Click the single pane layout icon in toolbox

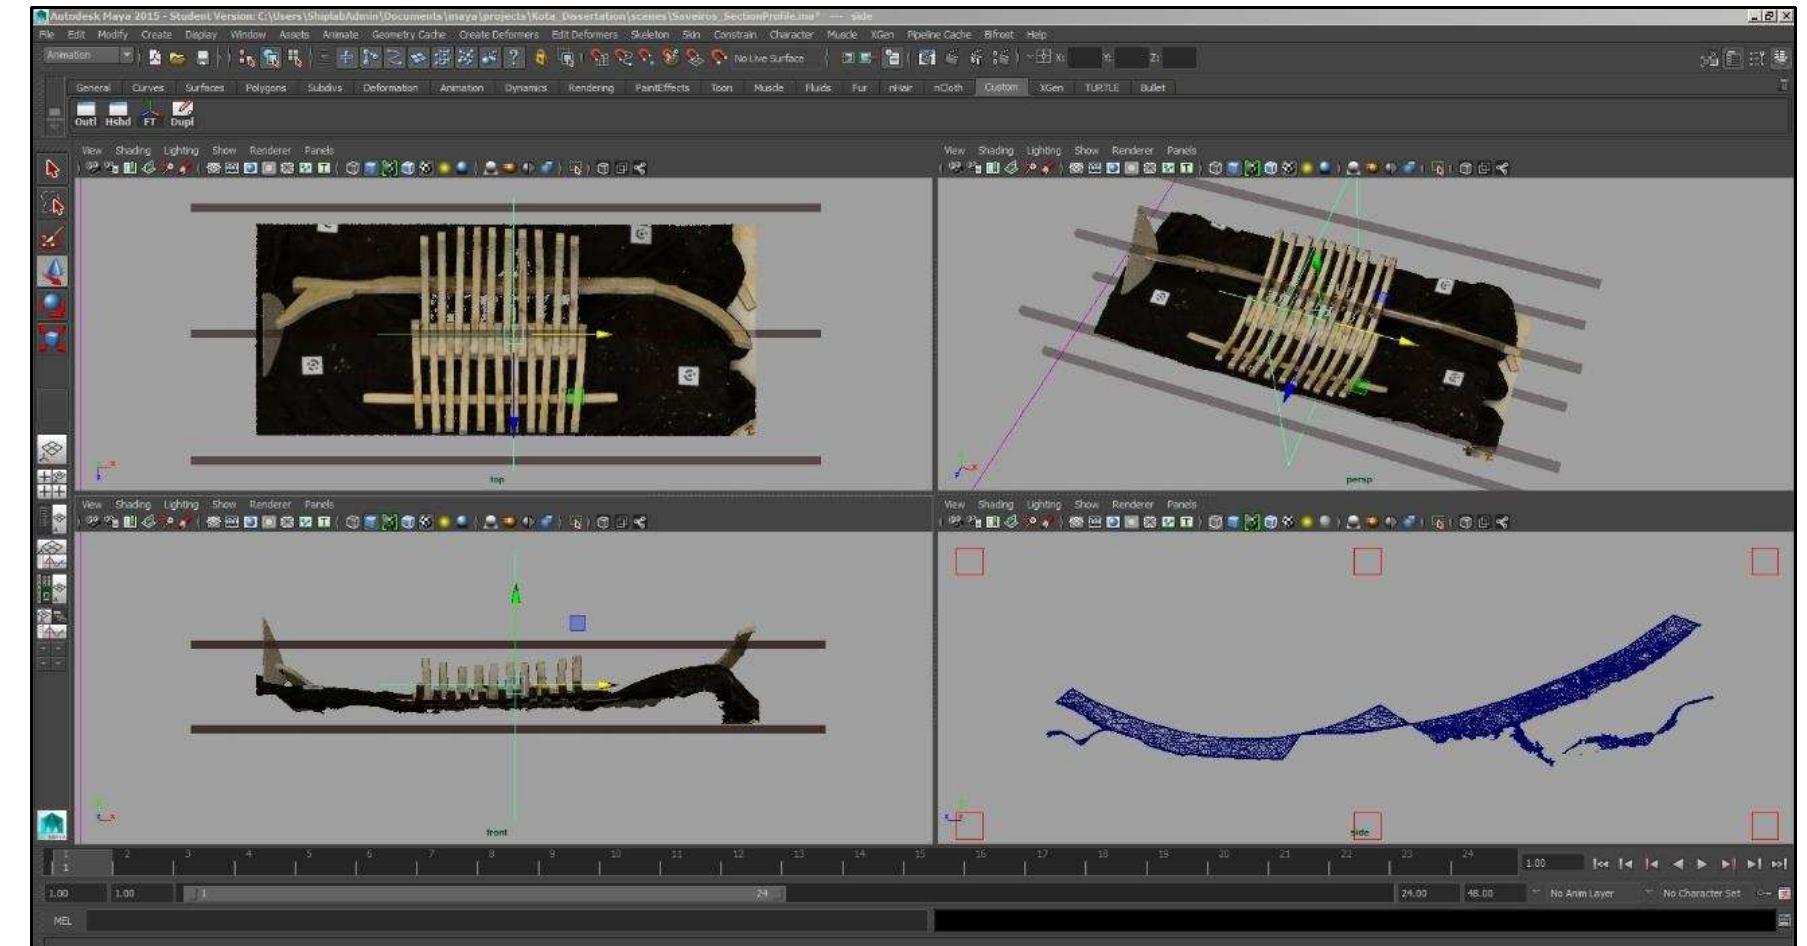(x=52, y=450)
